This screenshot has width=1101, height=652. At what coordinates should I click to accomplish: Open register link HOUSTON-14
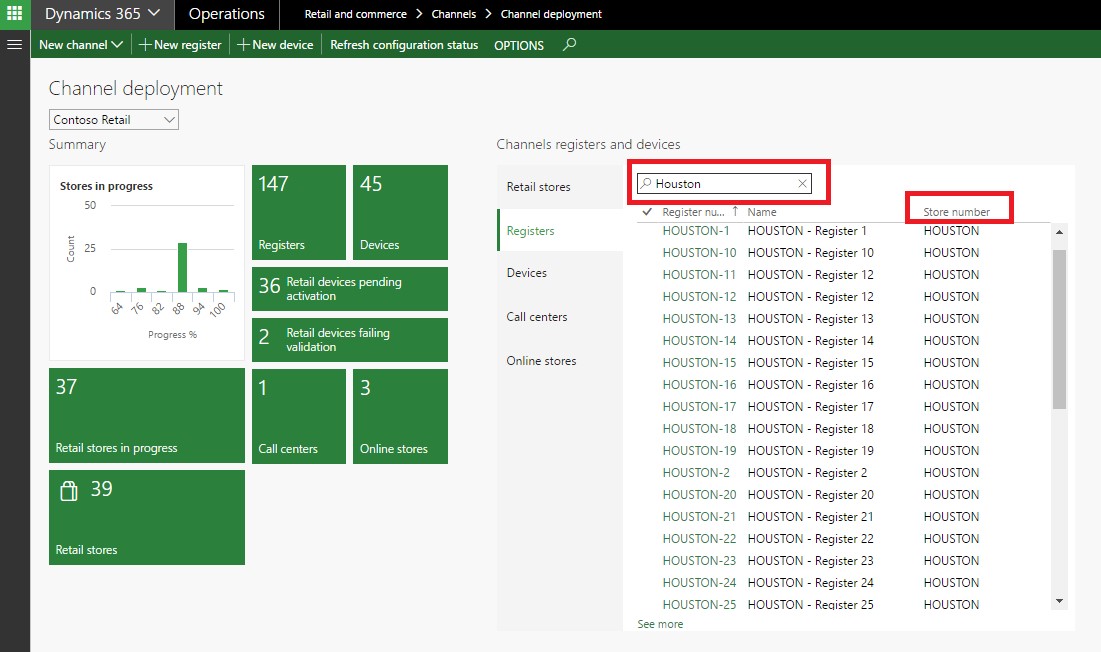click(699, 340)
